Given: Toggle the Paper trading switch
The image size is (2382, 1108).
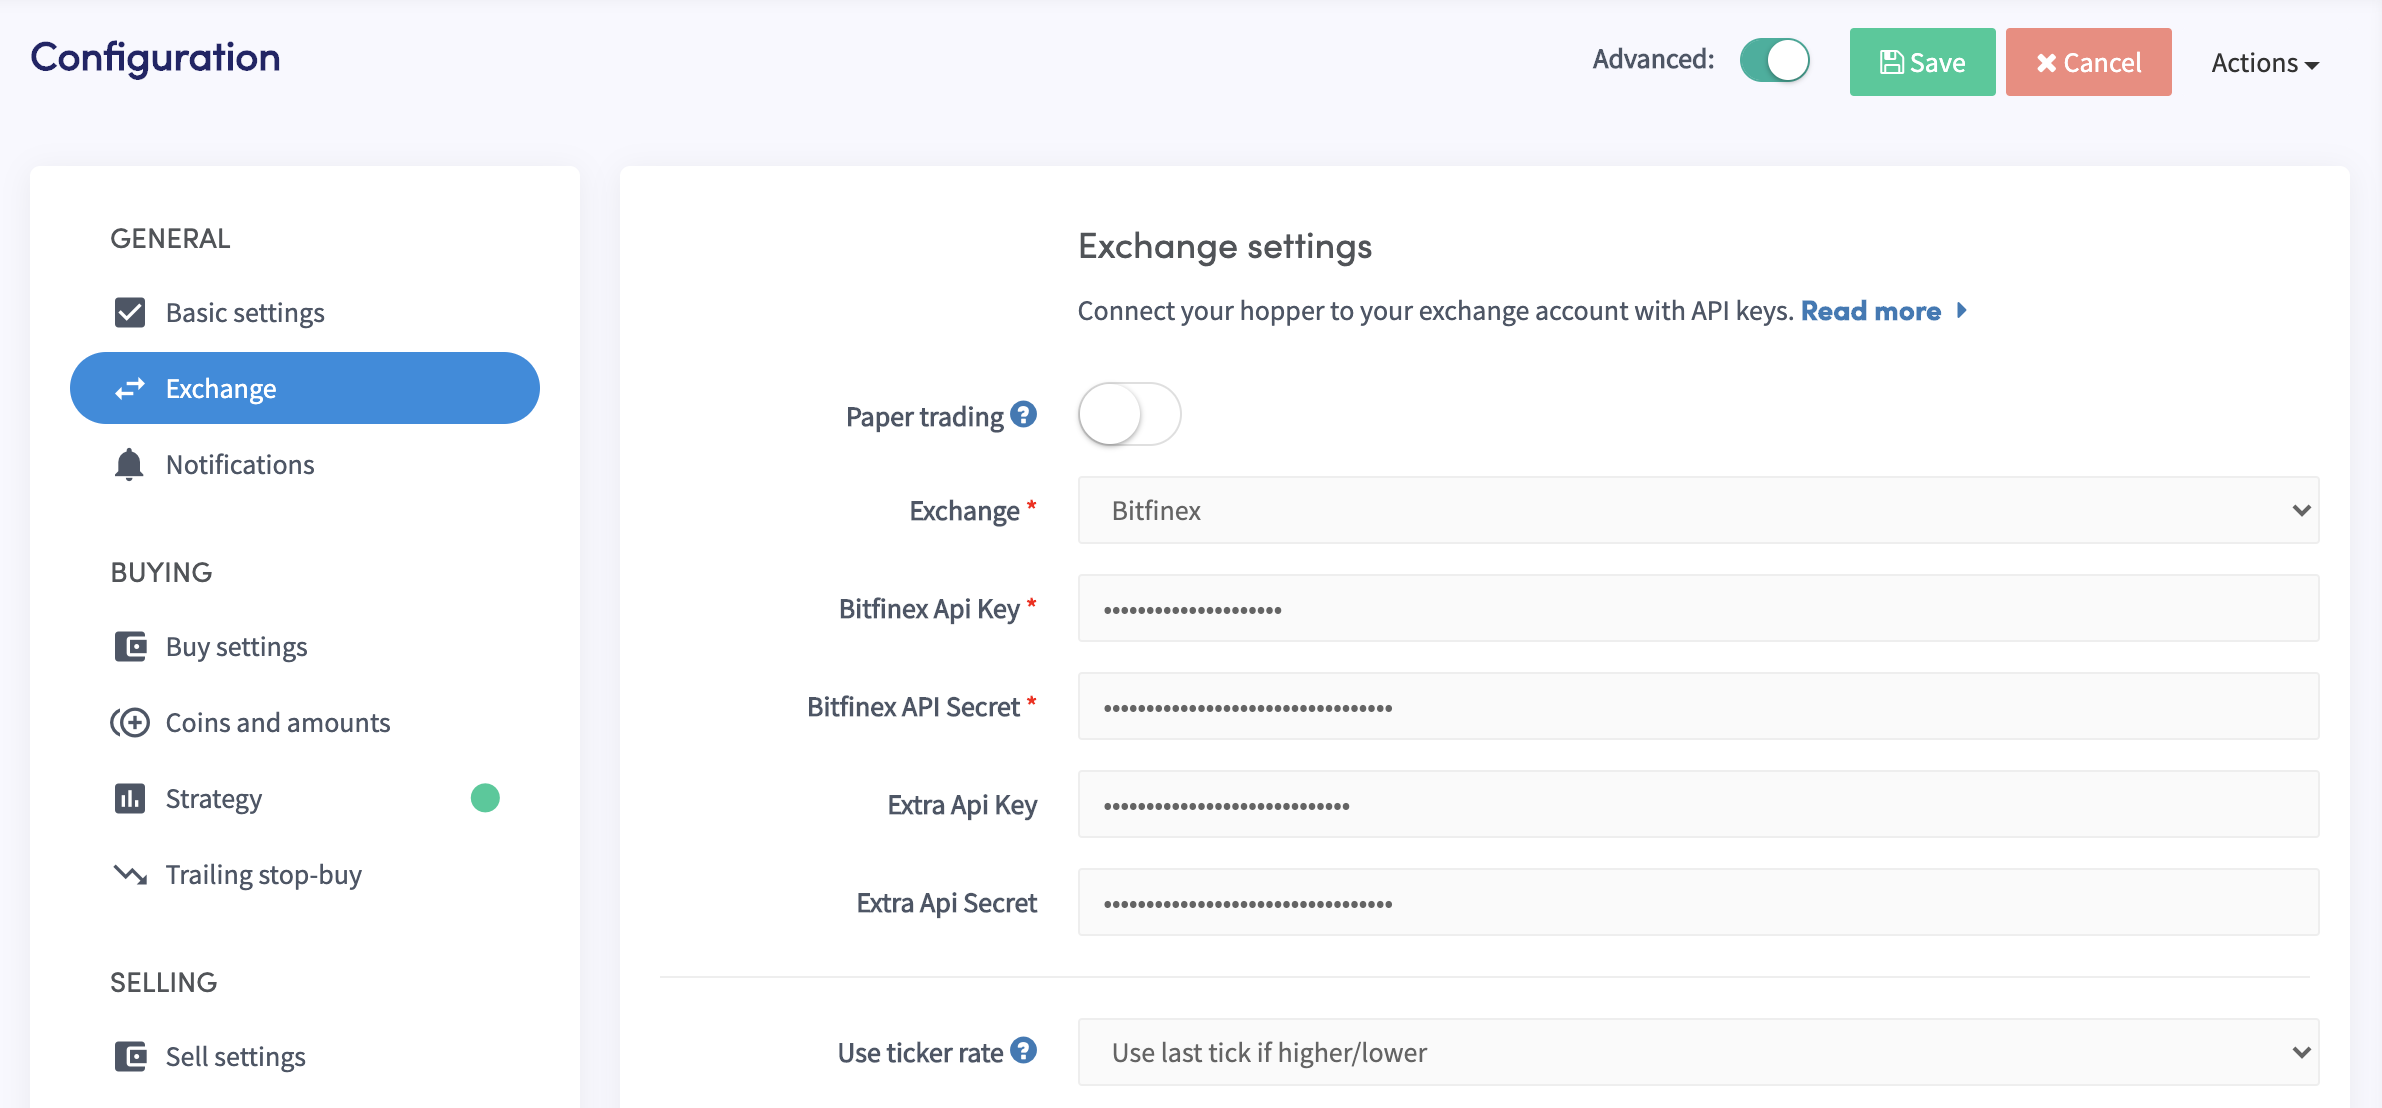Looking at the screenshot, I should [x=1129, y=413].
